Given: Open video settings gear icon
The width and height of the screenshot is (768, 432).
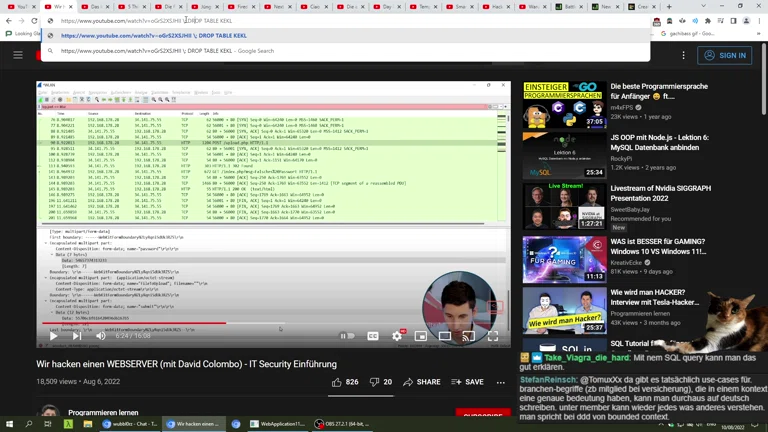Looking at the screenshot, I should pos(397,337).
